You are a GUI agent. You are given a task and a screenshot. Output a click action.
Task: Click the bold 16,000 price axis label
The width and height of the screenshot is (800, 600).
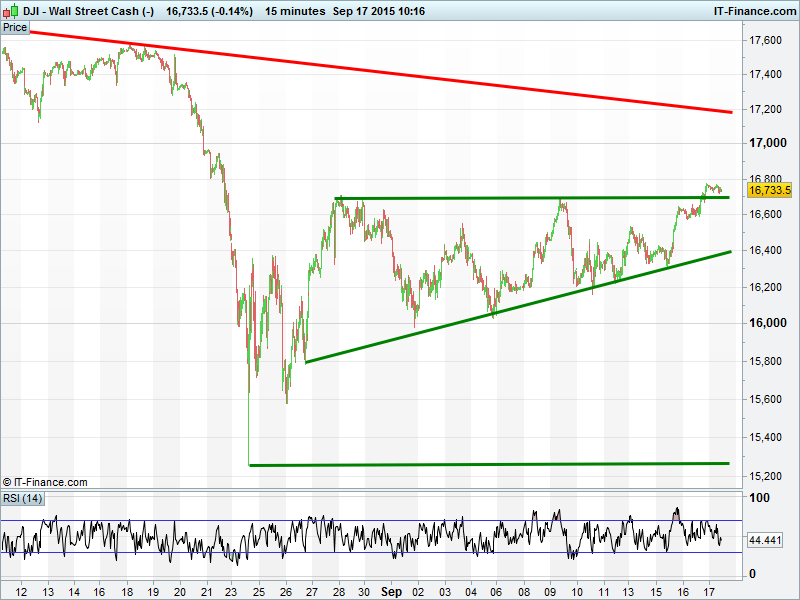click(x=765, y=323)
